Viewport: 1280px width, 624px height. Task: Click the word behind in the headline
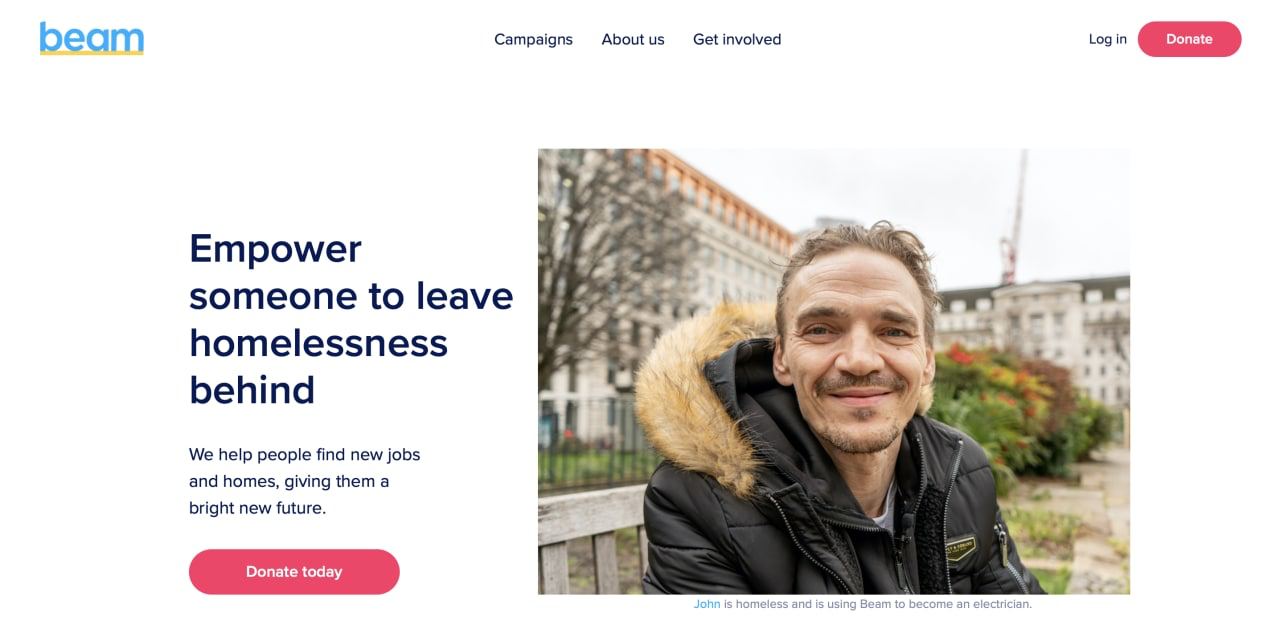[x=252, y=390]
